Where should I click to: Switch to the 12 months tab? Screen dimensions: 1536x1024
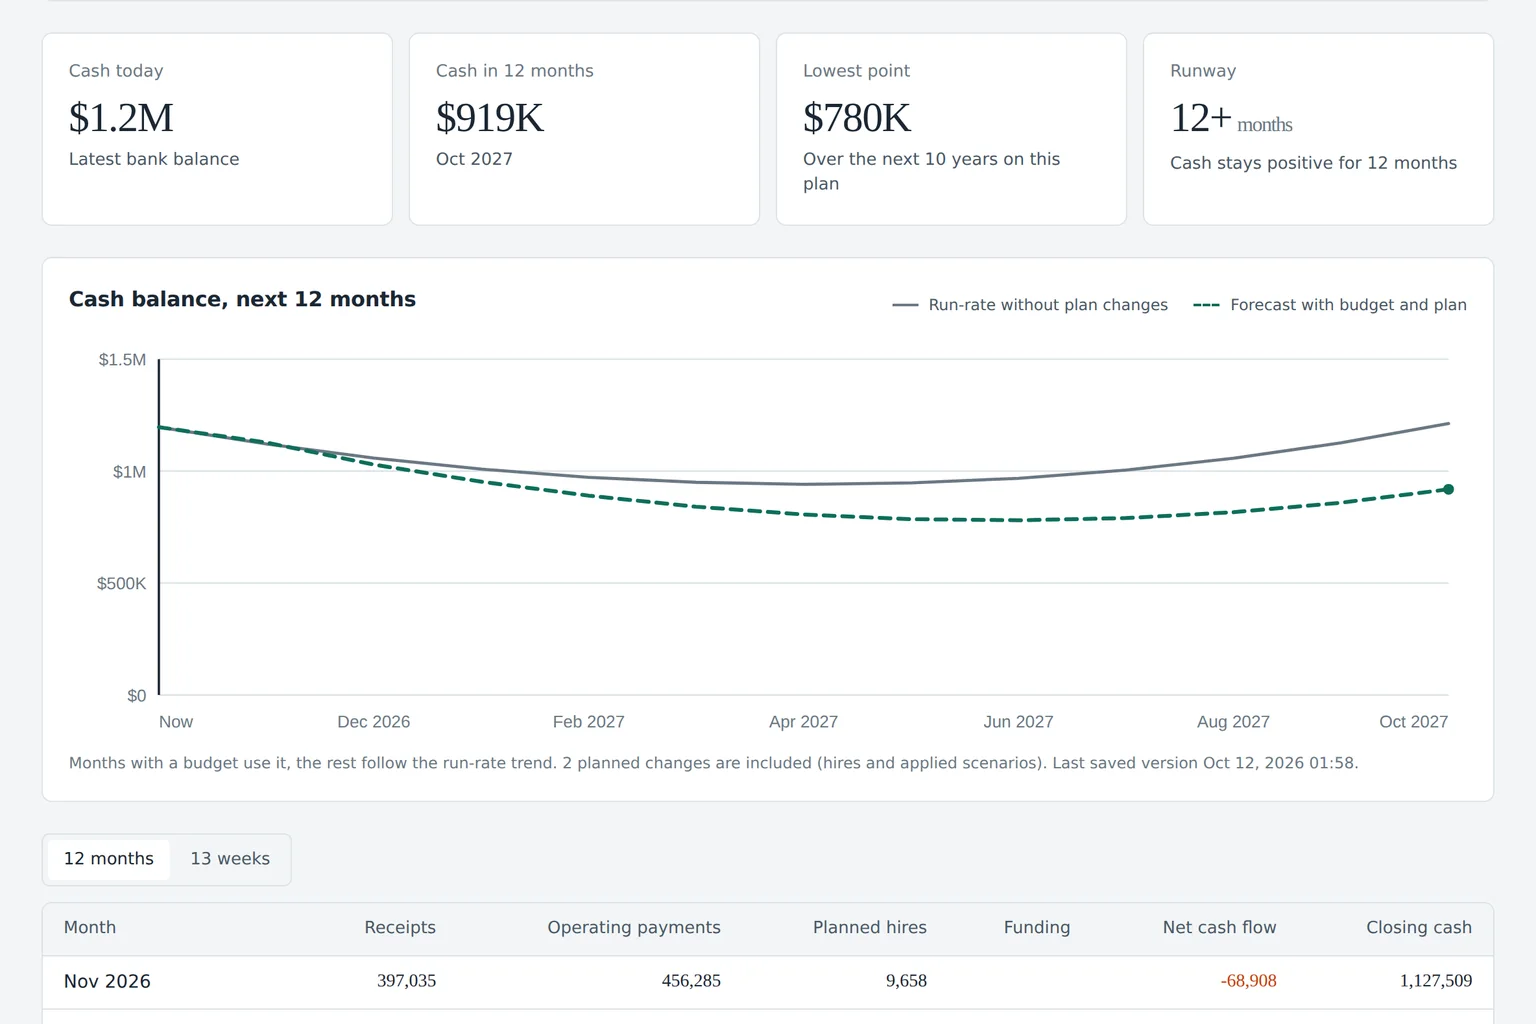coord(109,859)
